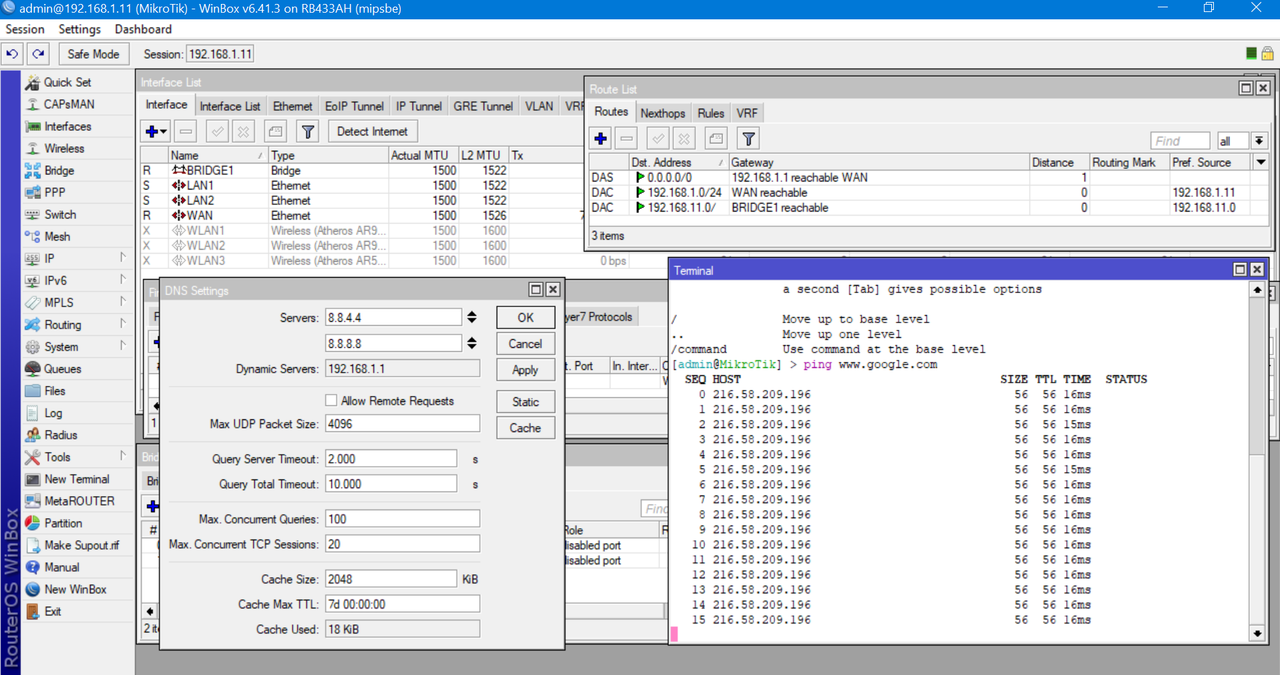Open the Radius sidebar item

(x=60, y=435)
